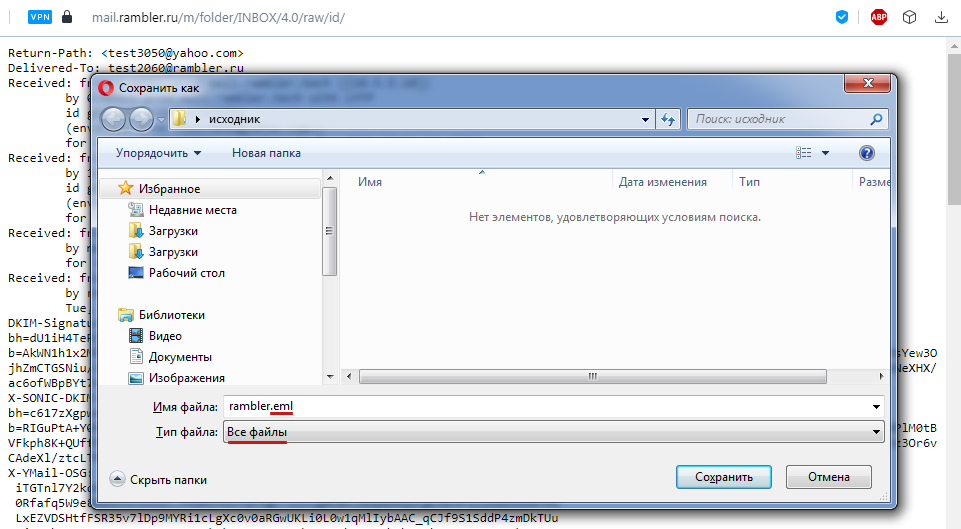Click the change view icon
Image resolution: width=961 pixels, height=529 pixels.
coord(803,153)
